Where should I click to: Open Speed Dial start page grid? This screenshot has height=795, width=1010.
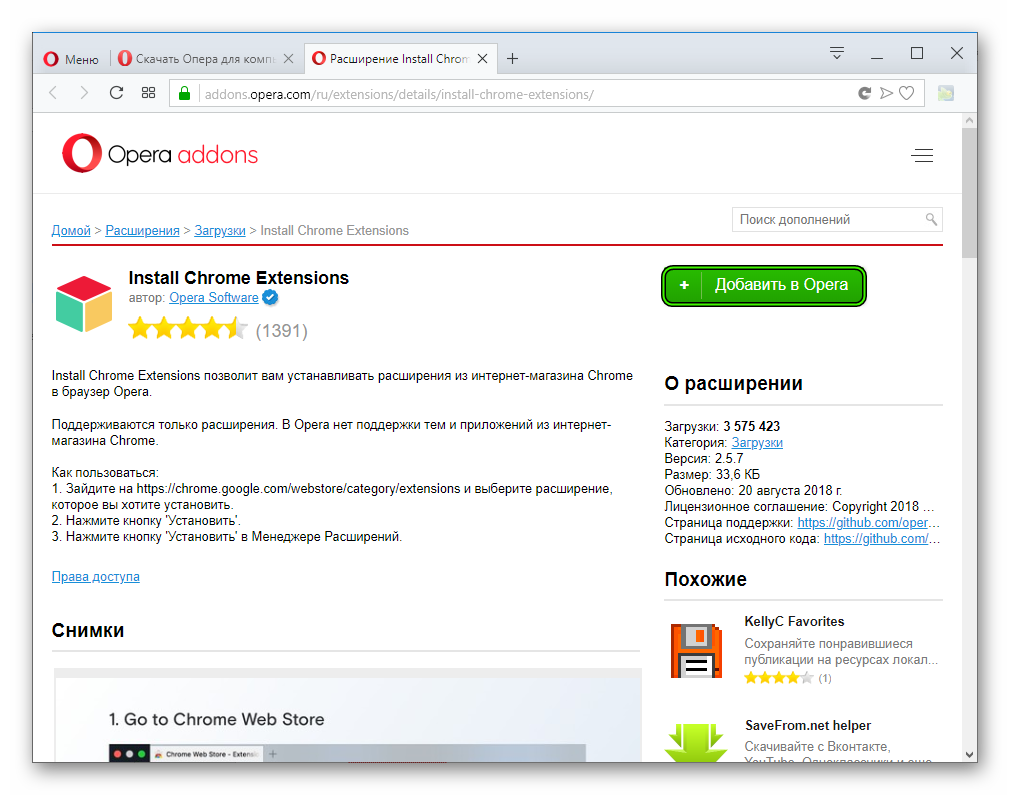tap(148, 93)
